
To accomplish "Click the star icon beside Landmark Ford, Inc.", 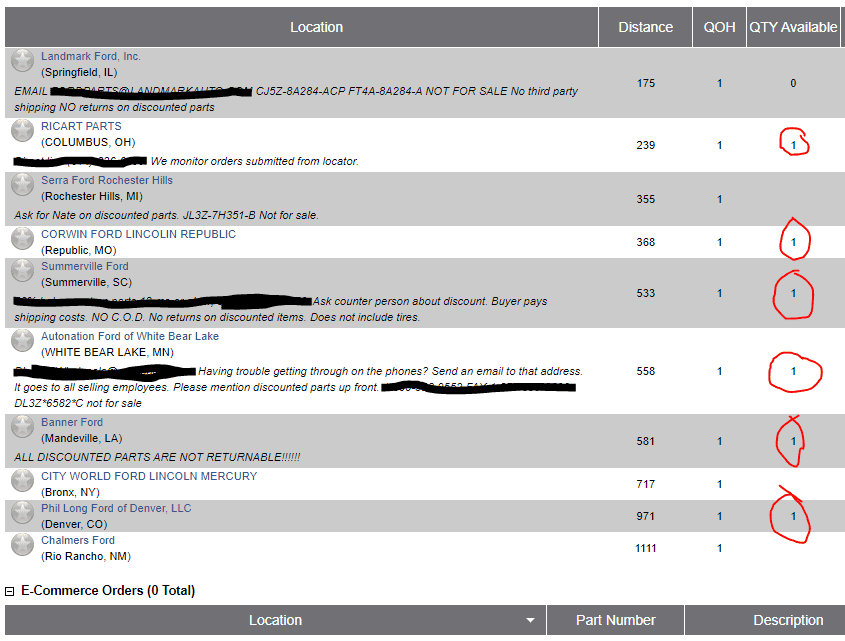I will tap(23, 60).
